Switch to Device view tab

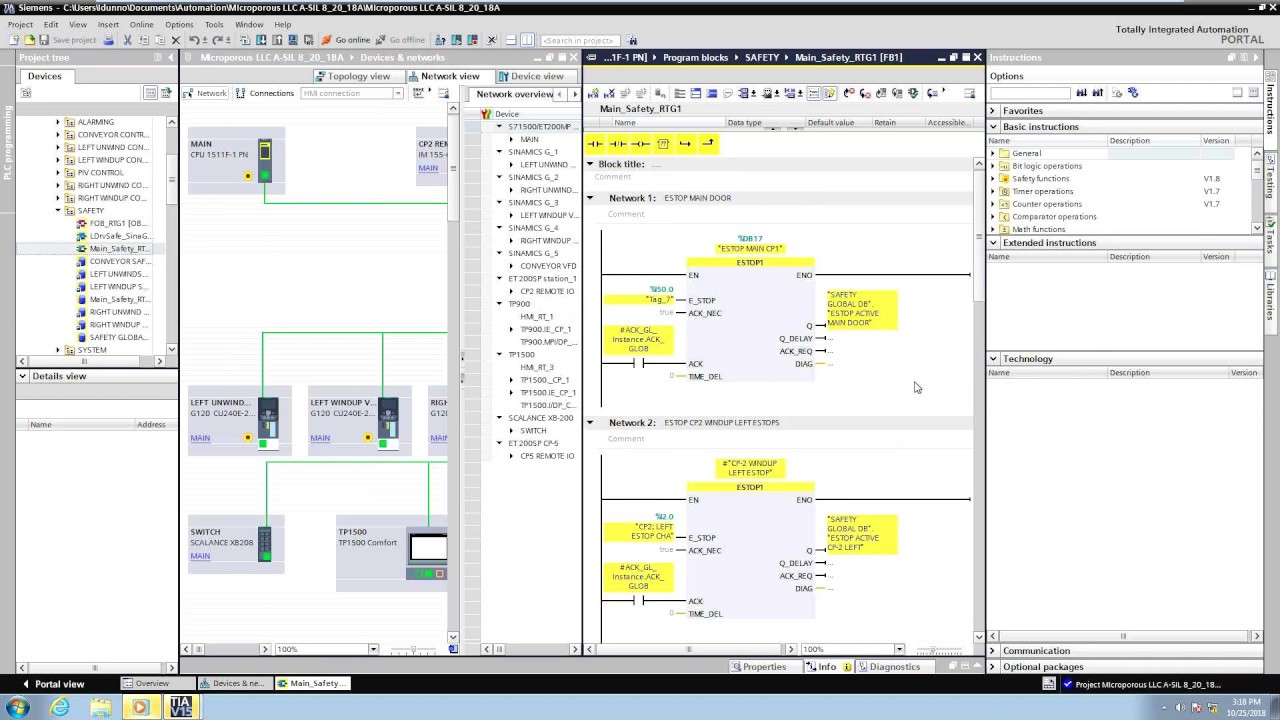pyautogui.click(x=531, y=76)
